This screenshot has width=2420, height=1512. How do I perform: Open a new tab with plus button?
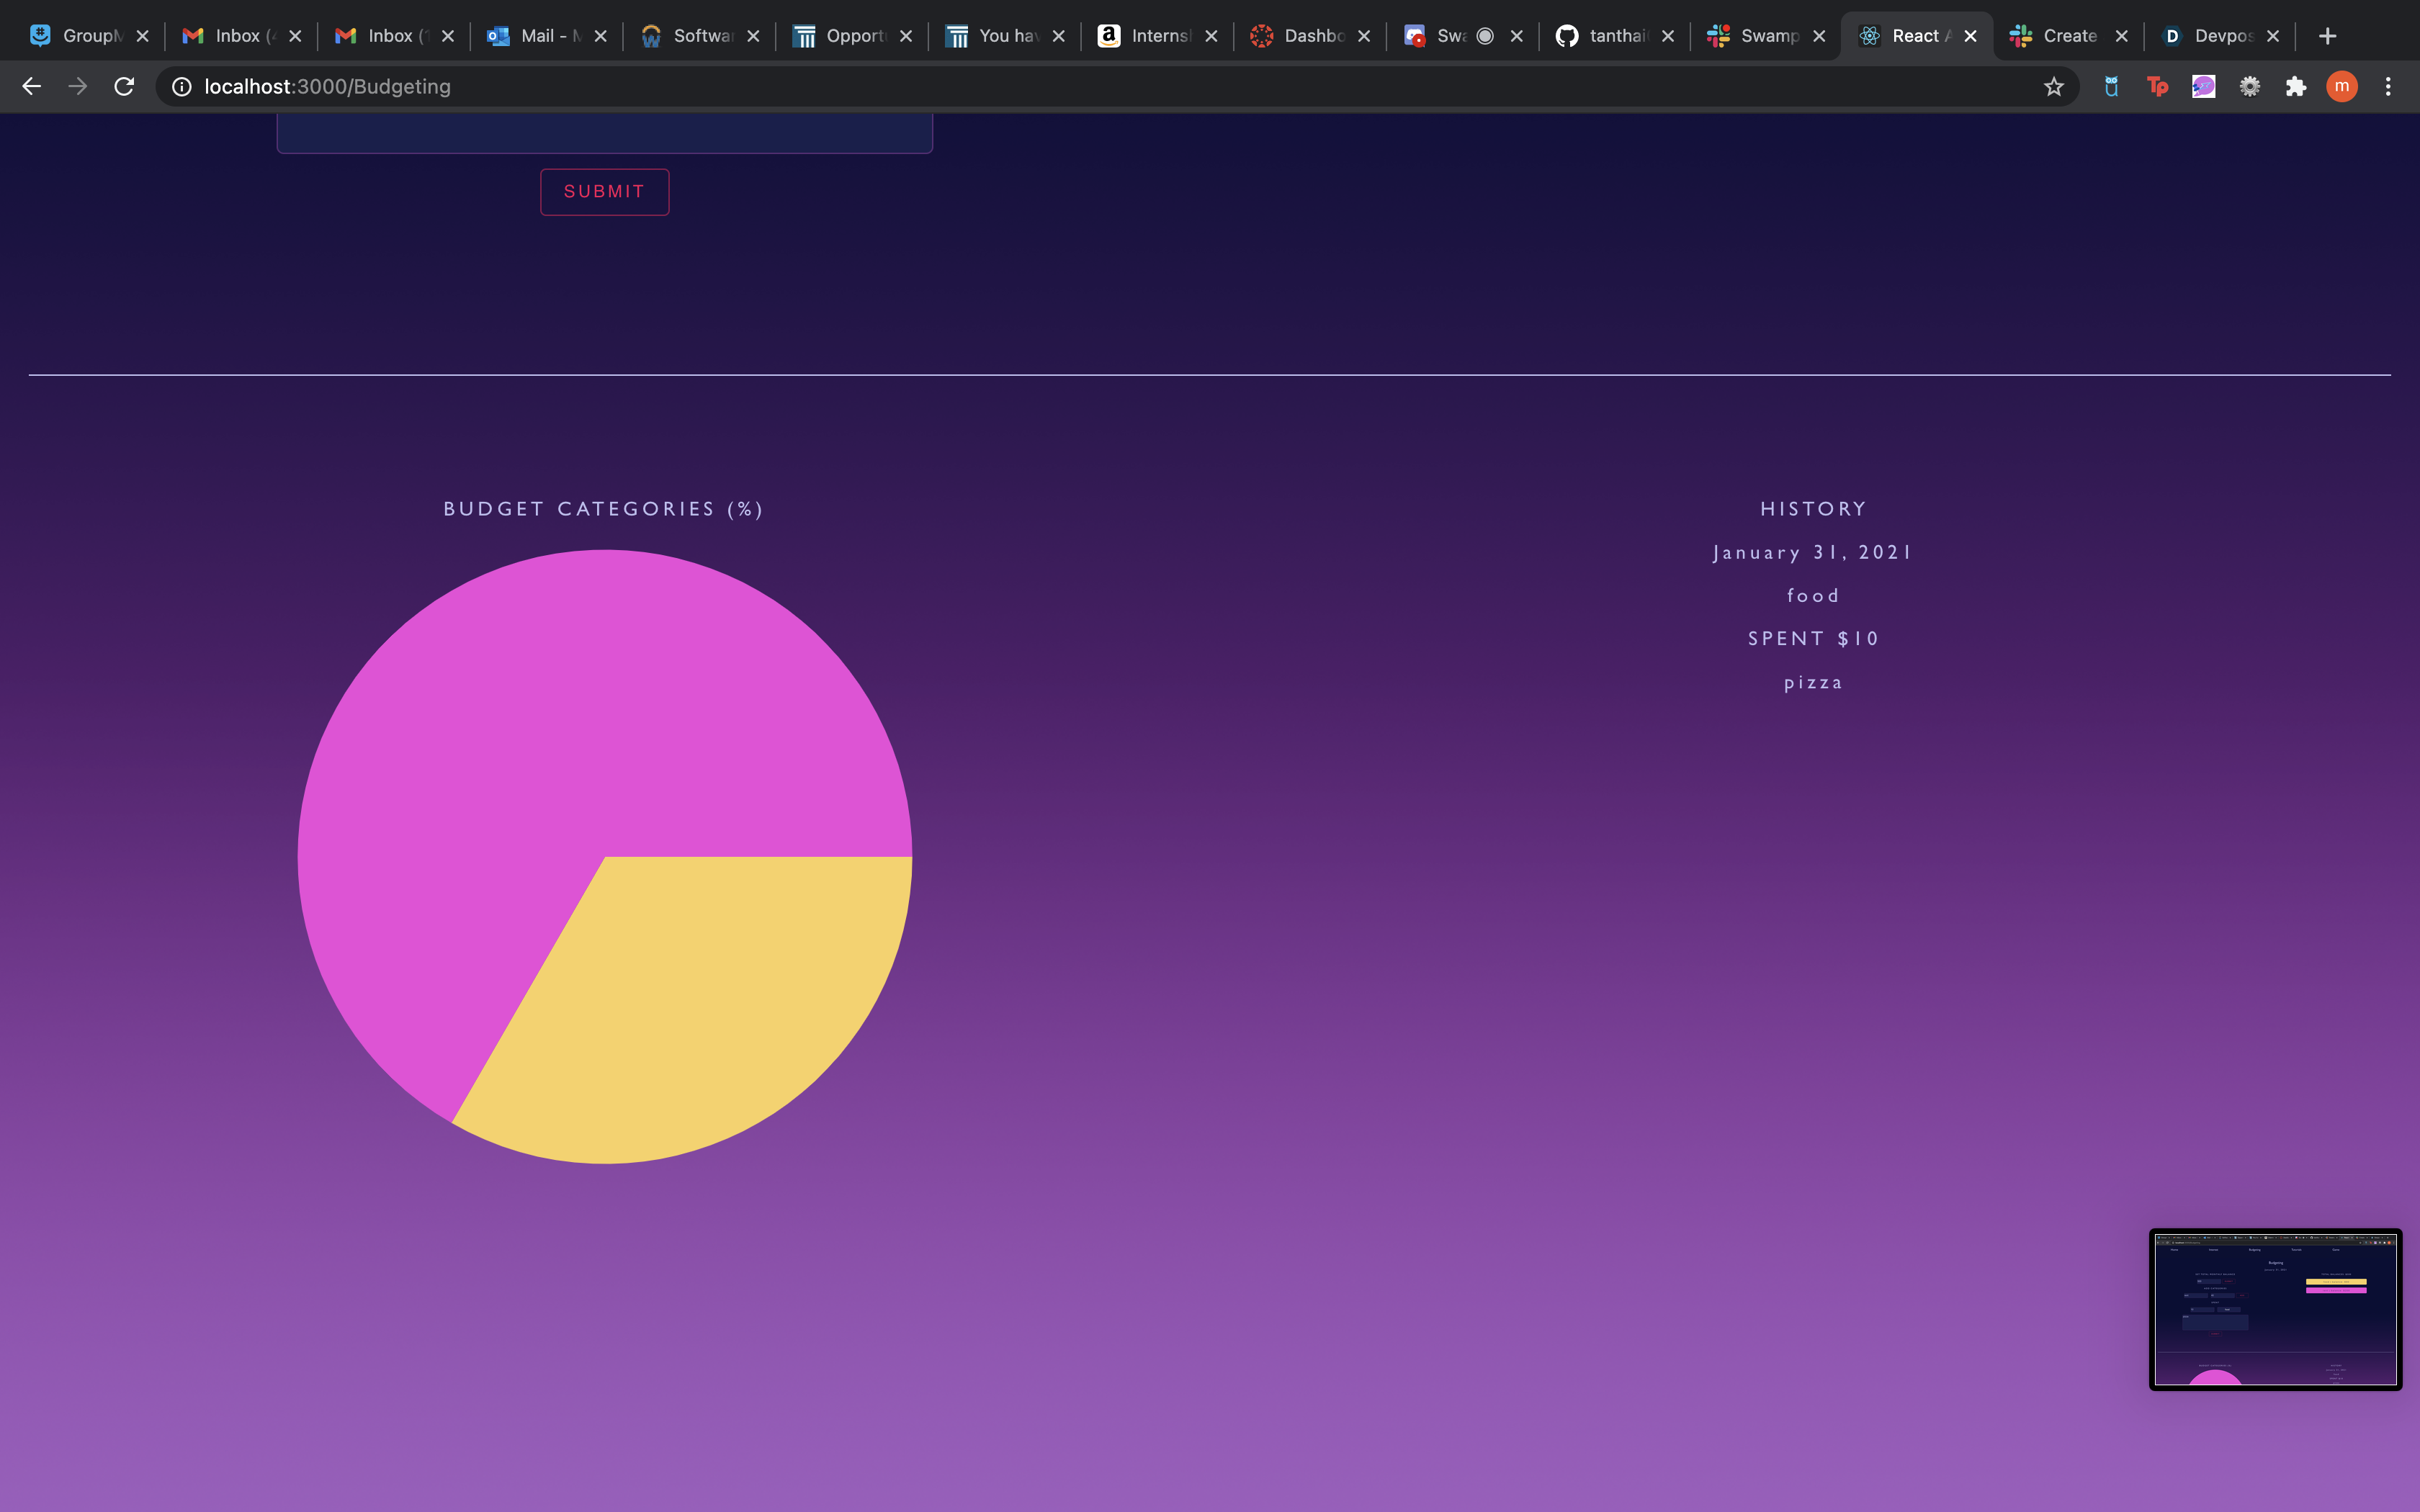pyautogui.click(x=2328, y=36)
